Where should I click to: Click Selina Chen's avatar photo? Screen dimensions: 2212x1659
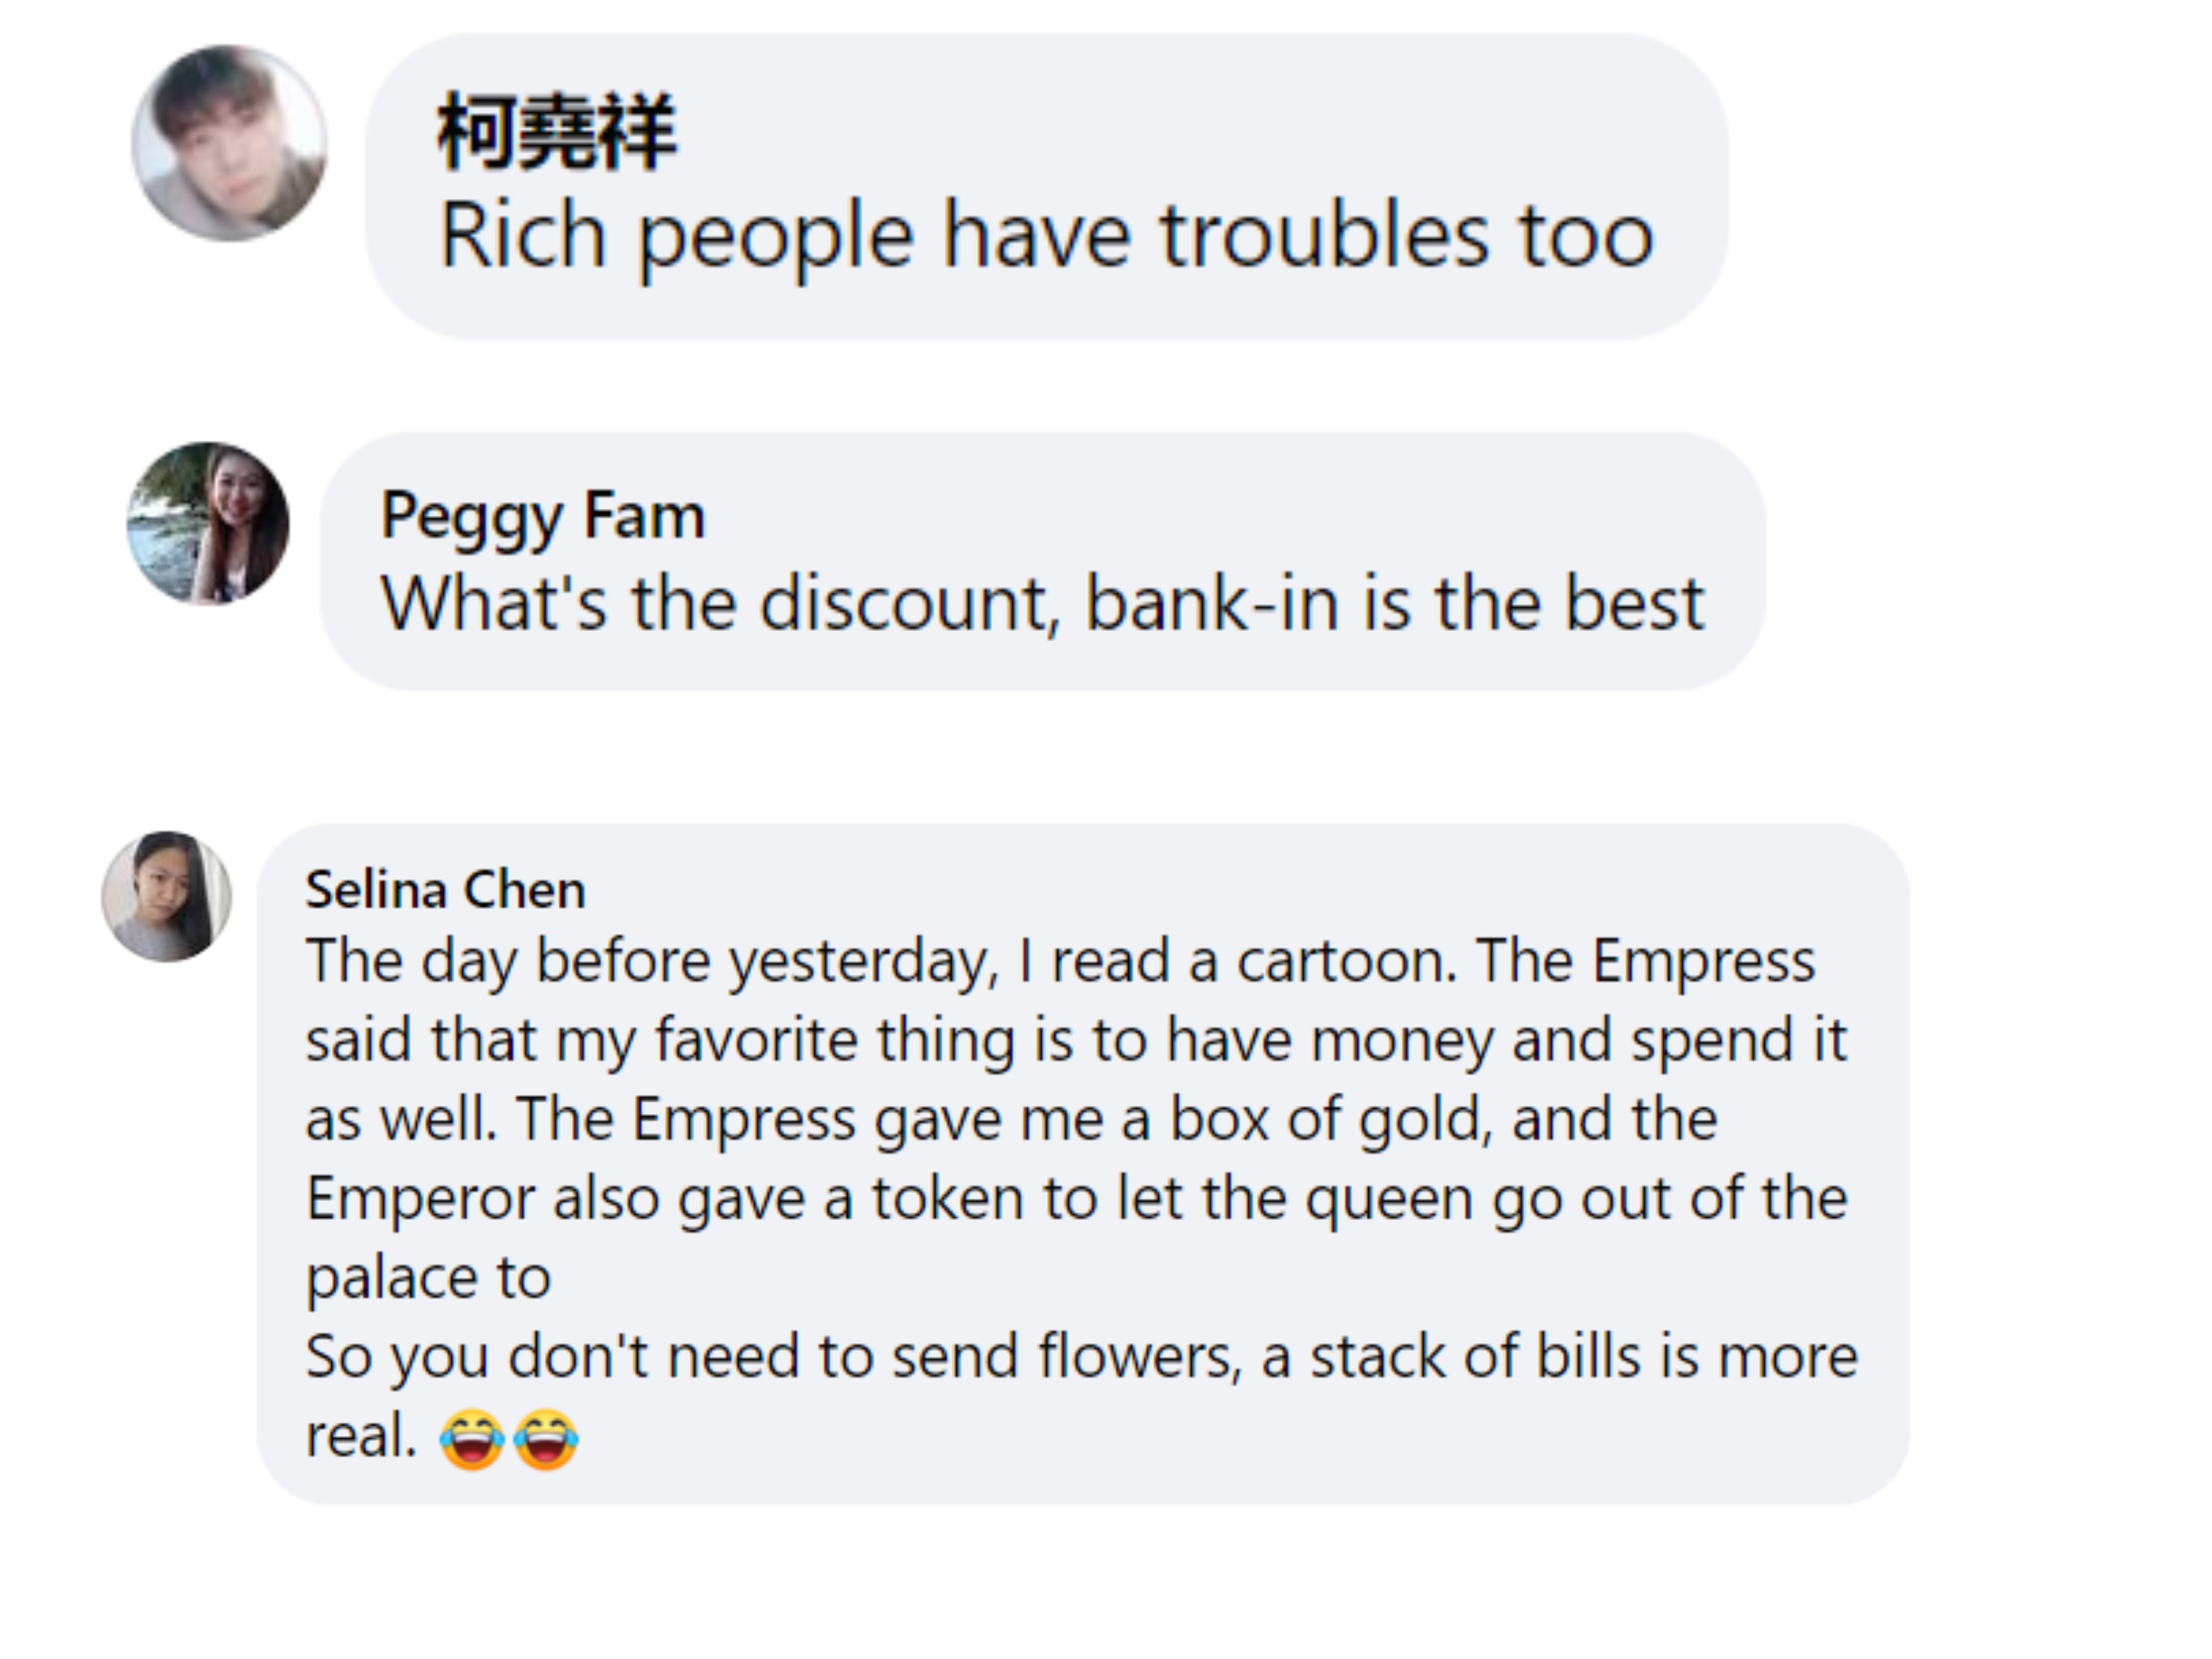(167, 896)
